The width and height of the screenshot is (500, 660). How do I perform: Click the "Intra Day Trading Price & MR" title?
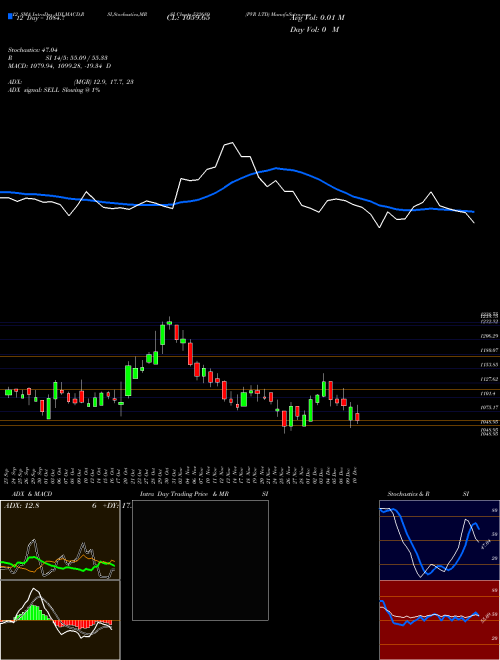[x=184, y=494]
